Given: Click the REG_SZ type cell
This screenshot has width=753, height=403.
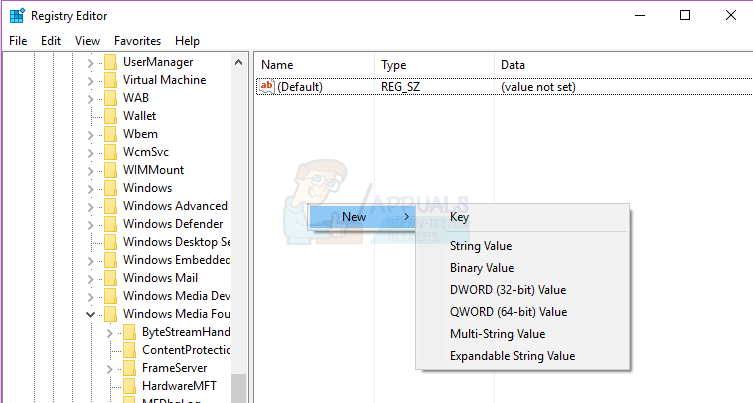Looking at the screenshot, I should (x=401, y=87).
